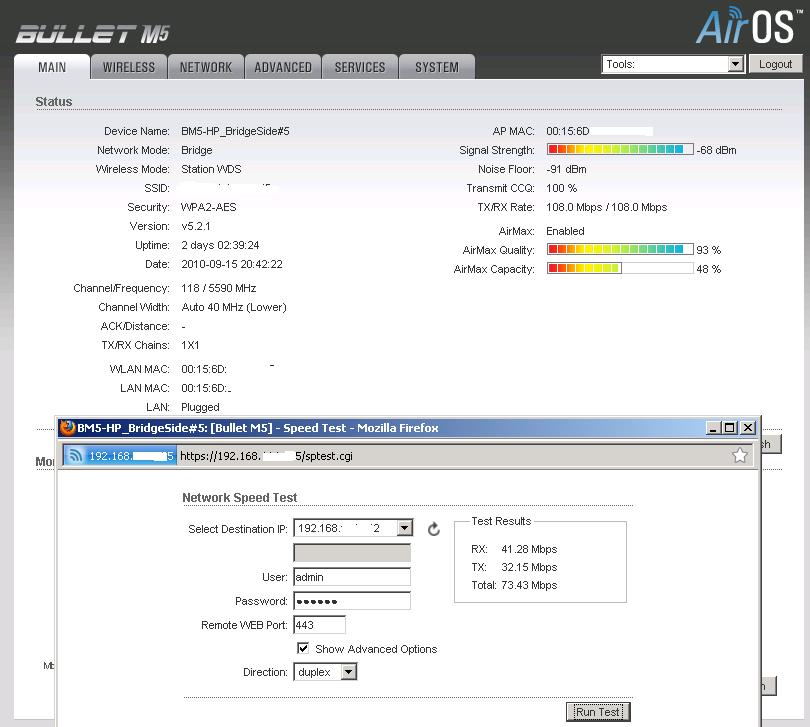
Task: Click the -68 dBm signal strength value
Action: pyautogui.click(x=716, y=150)
